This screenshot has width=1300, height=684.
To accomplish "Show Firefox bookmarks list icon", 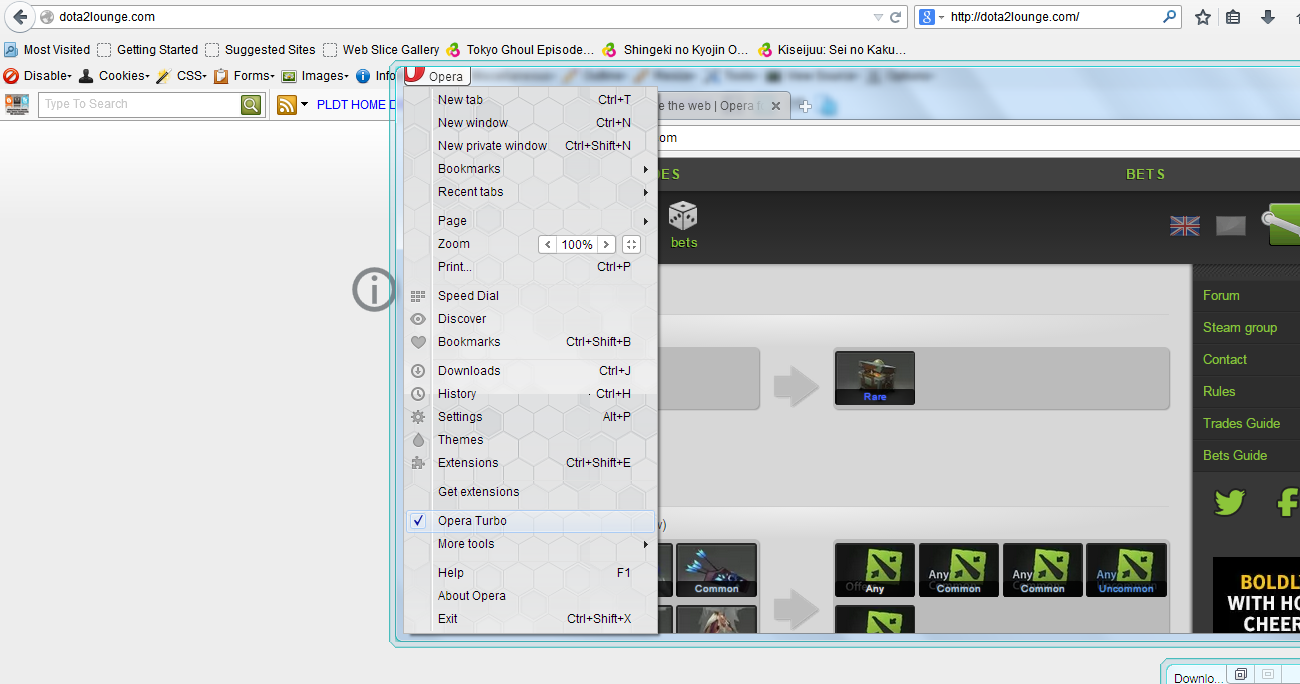I will pyautogui.click(x=1233, y=17).
